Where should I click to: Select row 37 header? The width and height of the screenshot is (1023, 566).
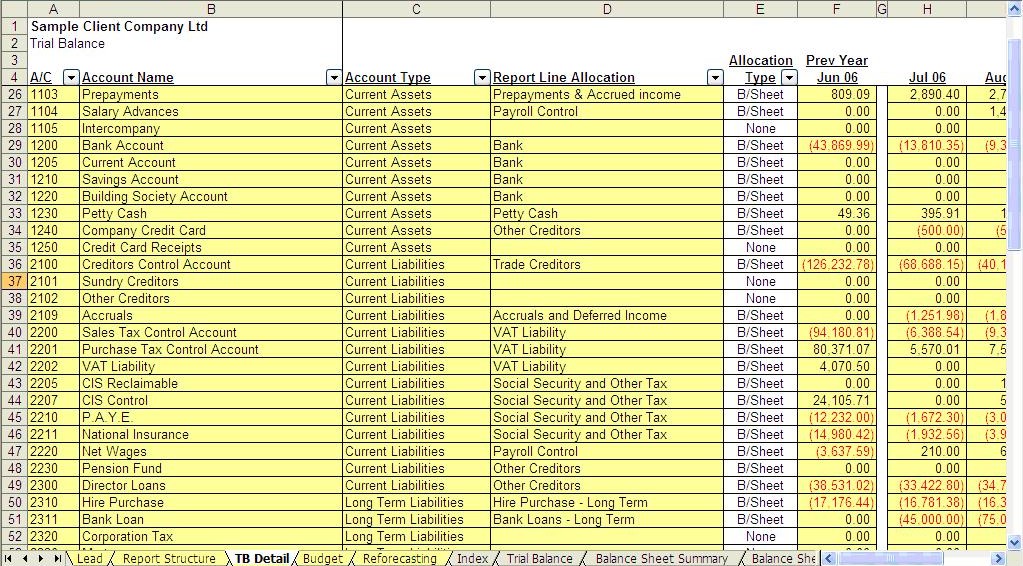pos(14,282)
